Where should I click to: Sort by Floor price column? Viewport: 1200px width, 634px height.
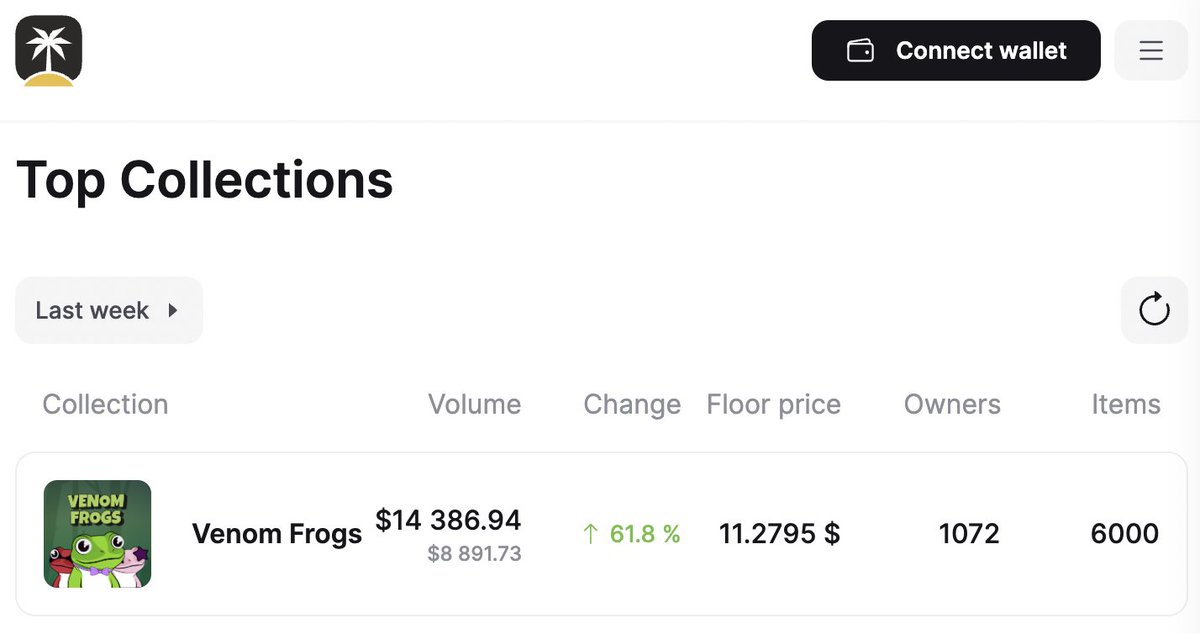pos(774,404)
